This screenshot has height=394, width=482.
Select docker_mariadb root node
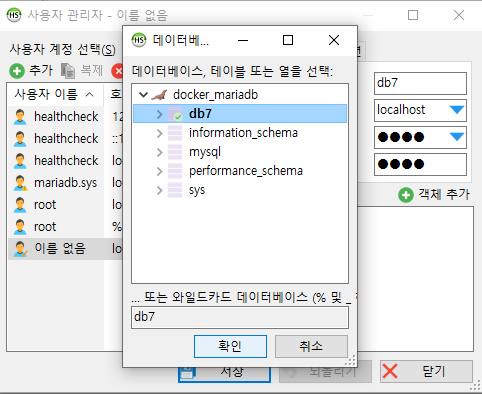tap(215, 95)
